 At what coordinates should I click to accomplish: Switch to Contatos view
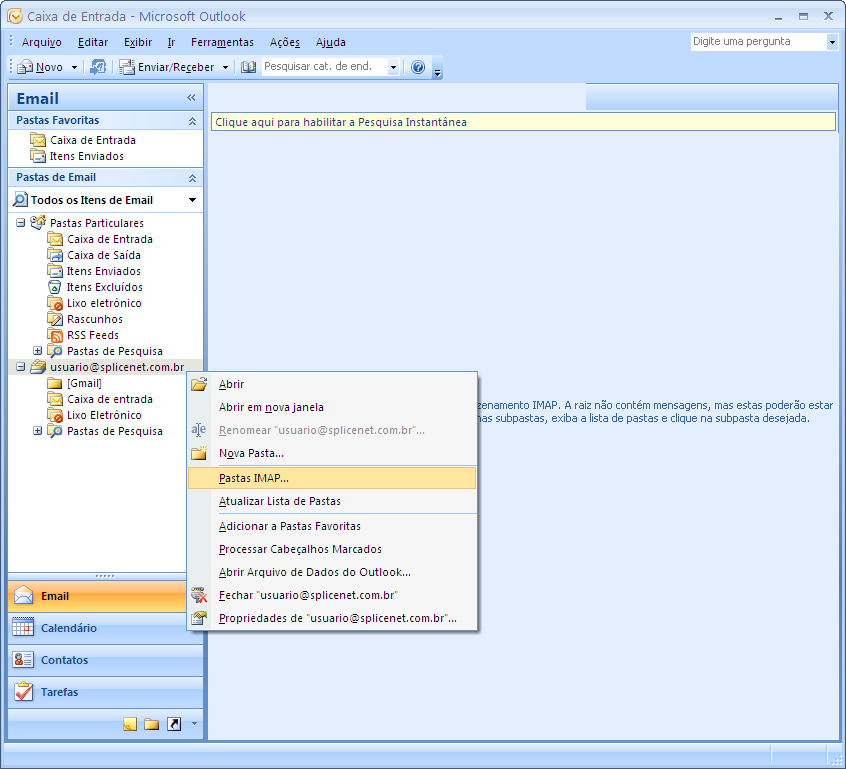(x=106, y=660)
